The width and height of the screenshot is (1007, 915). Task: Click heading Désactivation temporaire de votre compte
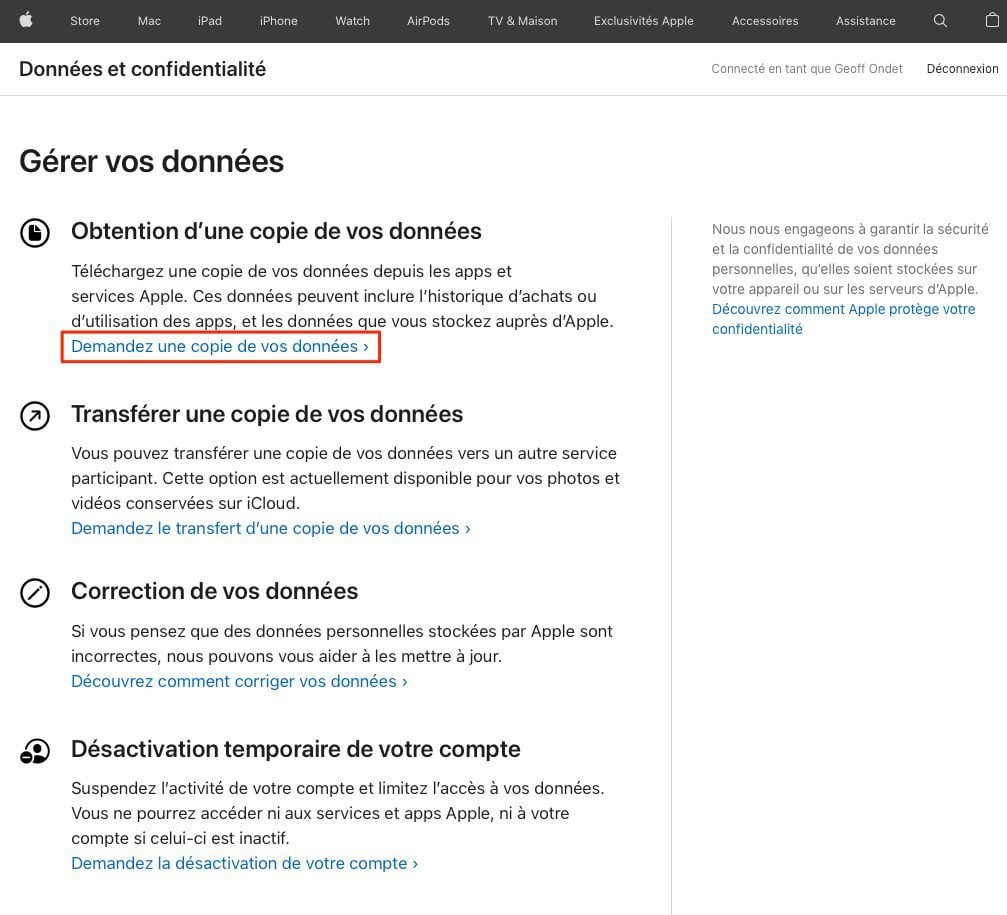(x=295, y=749)
